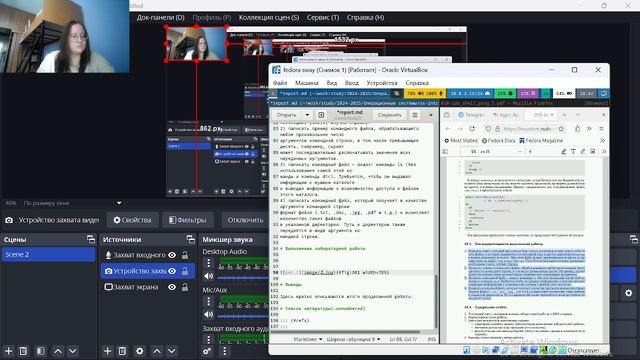This screenshot has width=640, height=360.
Task: Move selected source down in Источники
Action: point(171,351)
